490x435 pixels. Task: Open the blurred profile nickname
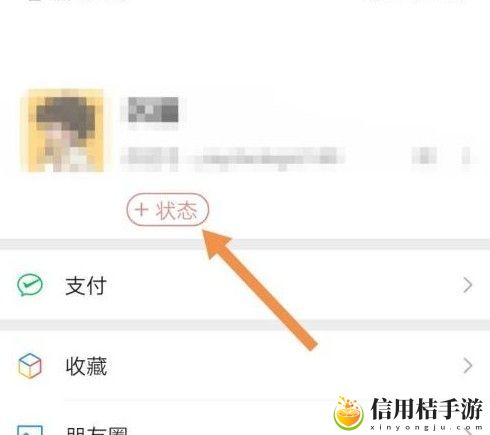(153, 110)
